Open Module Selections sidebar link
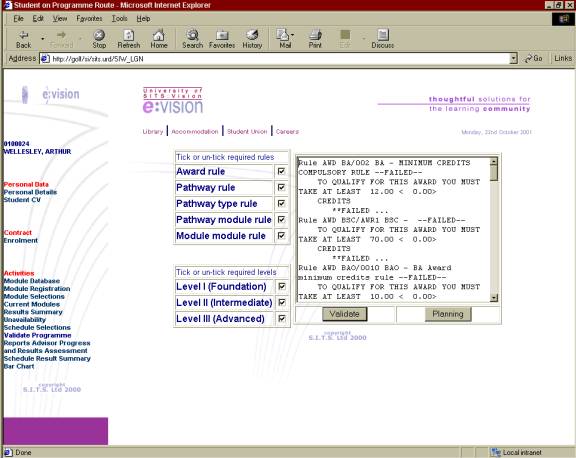576x458 pixels. (34, 296)
